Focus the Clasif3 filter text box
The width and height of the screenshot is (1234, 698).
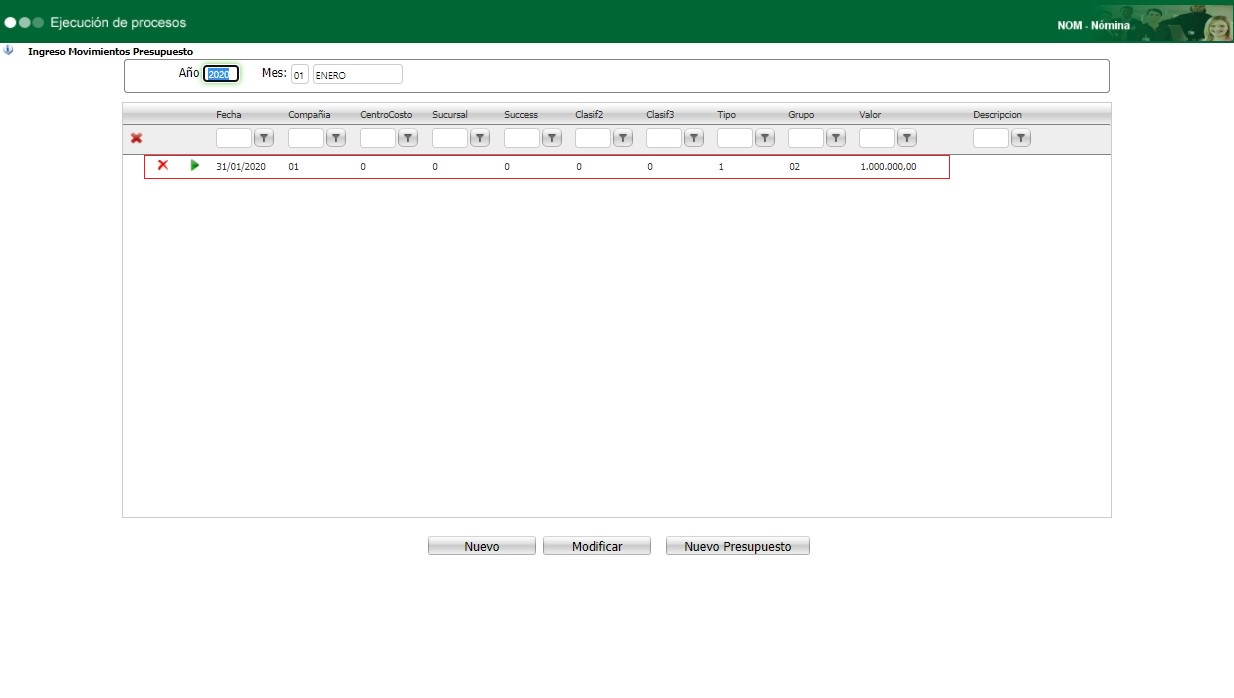664,138
